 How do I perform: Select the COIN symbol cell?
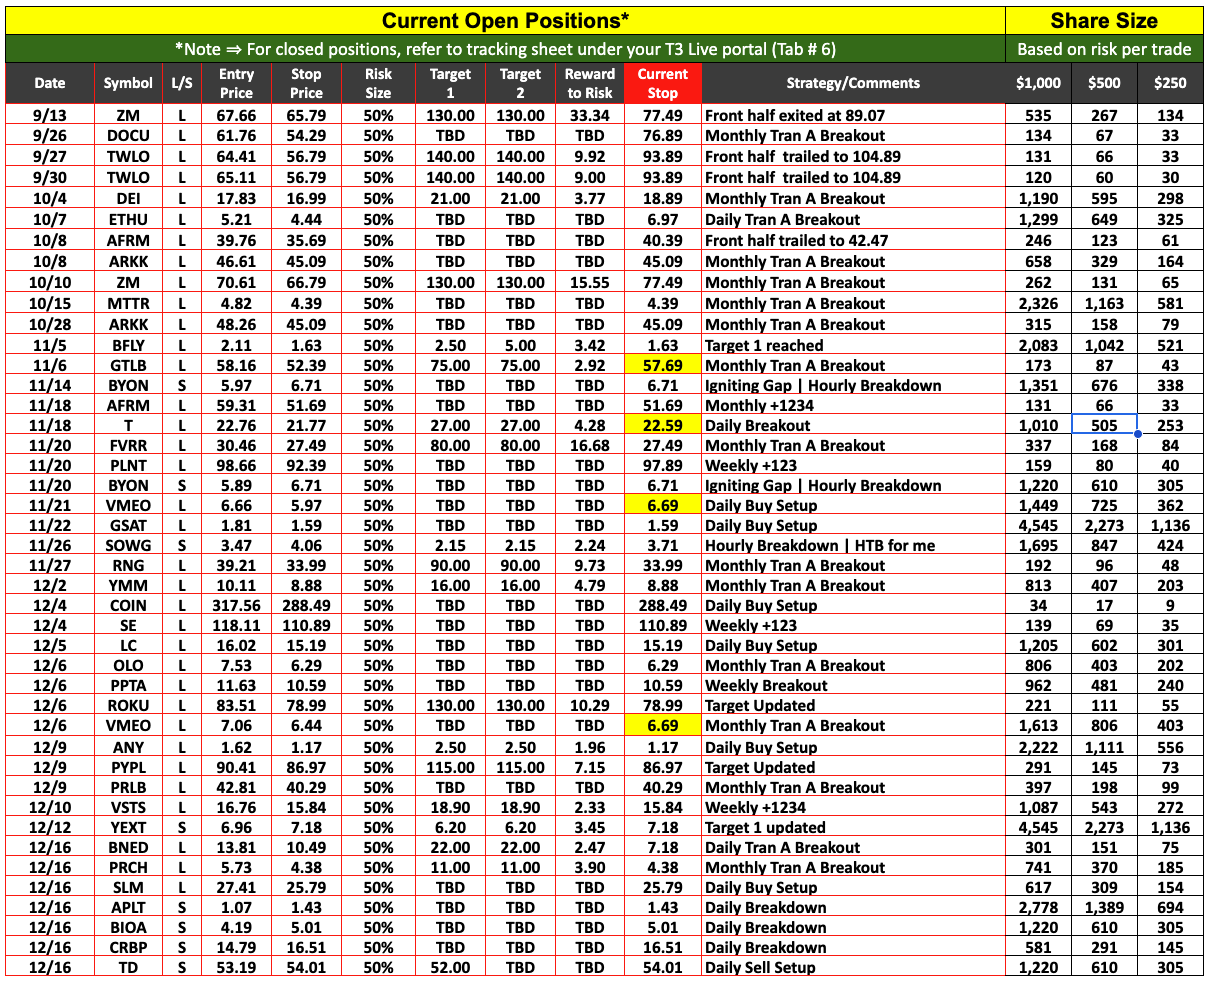(128, 606)
